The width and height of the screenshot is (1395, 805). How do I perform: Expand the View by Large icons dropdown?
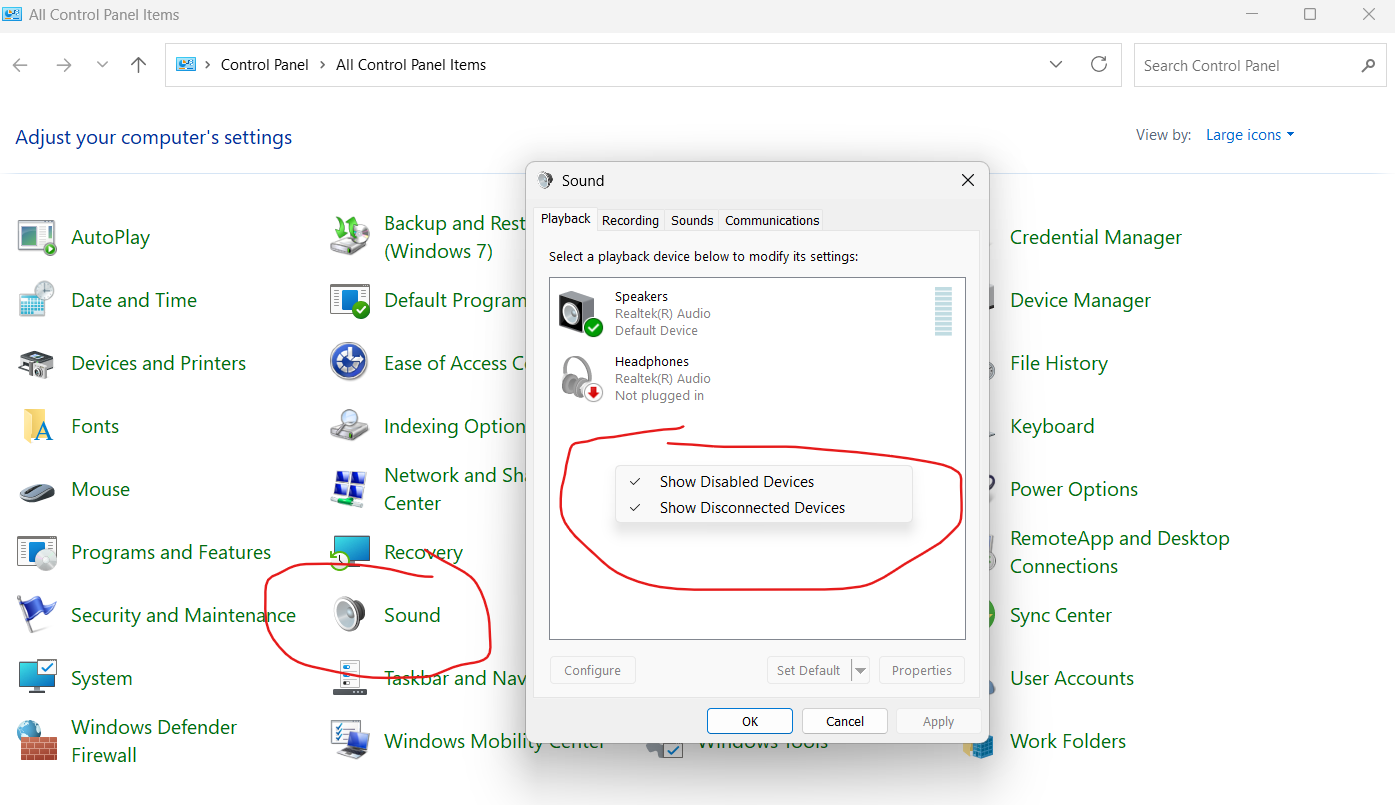tap(1250, 135)
